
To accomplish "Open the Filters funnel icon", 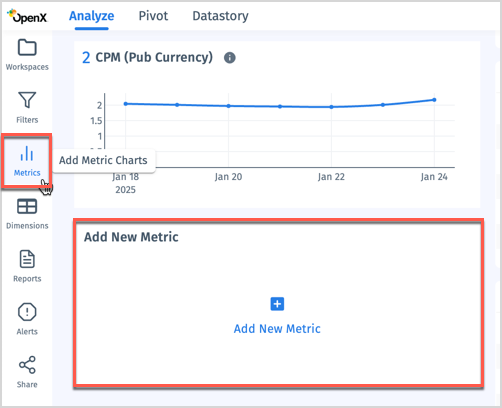I will (27, 100).
